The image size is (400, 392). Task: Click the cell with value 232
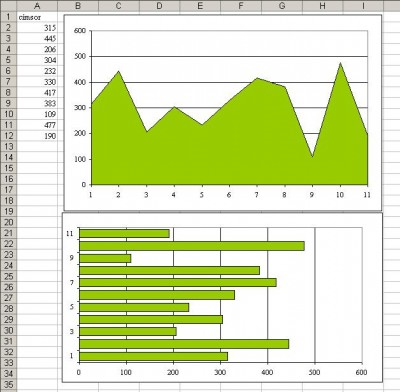point(37,71)
